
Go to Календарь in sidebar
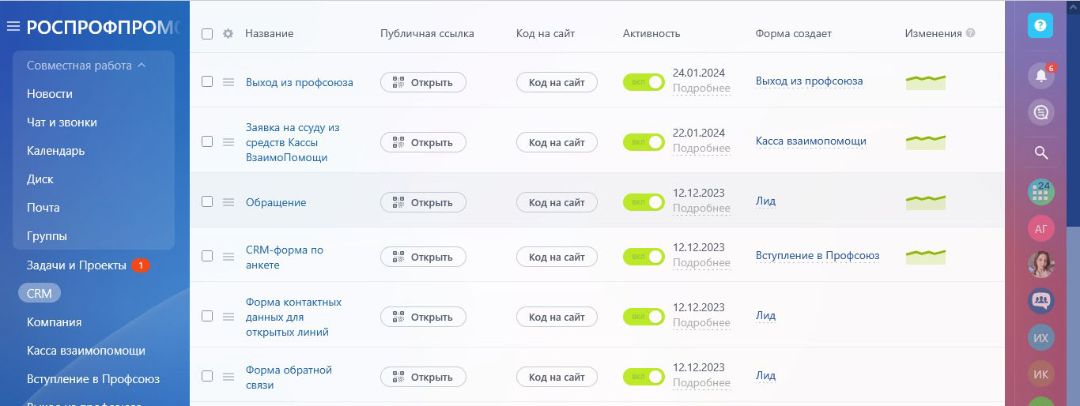[56, 151]
